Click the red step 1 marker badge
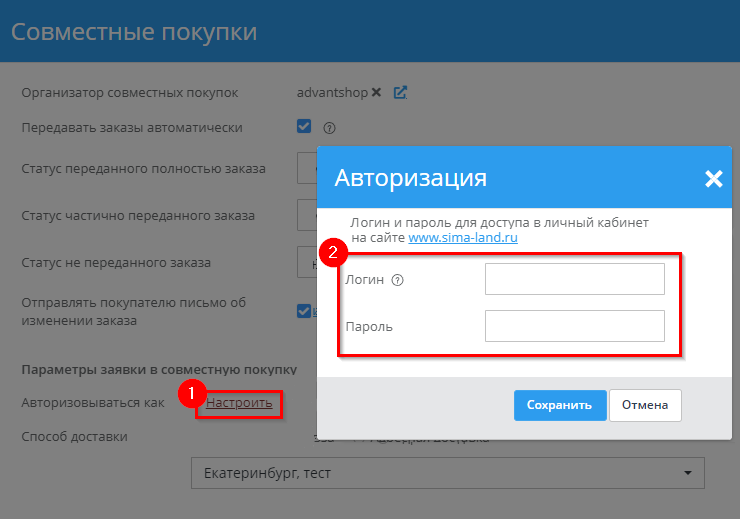Viewport: 740px width, 519px height. [x=191, y=394]
